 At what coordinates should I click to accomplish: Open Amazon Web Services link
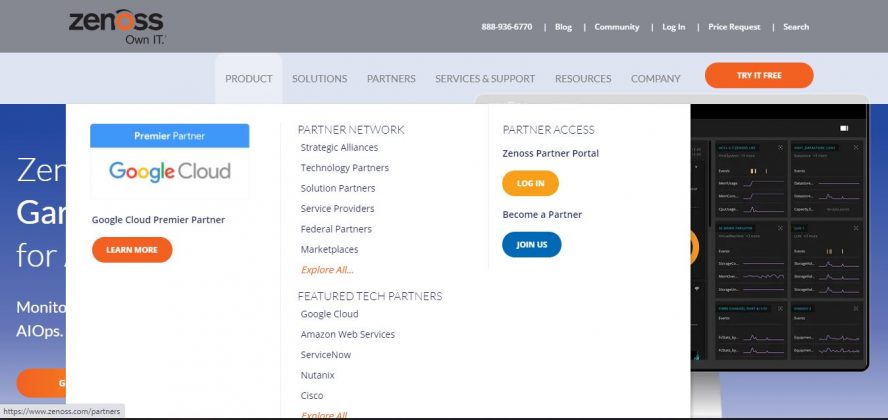(347, 334)
